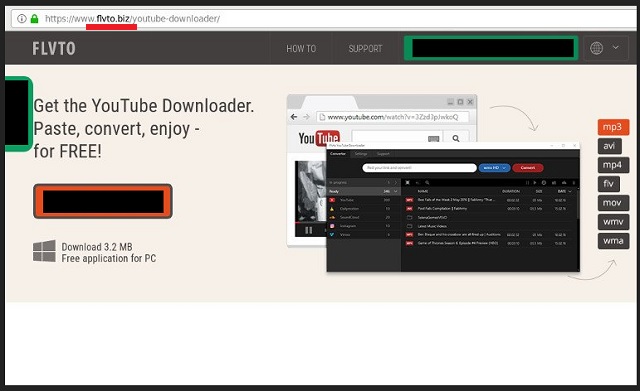The width and height of the screenshot is (640, 391).
Task: Open the FLVTO logo home link
Action: click(54, 49)
